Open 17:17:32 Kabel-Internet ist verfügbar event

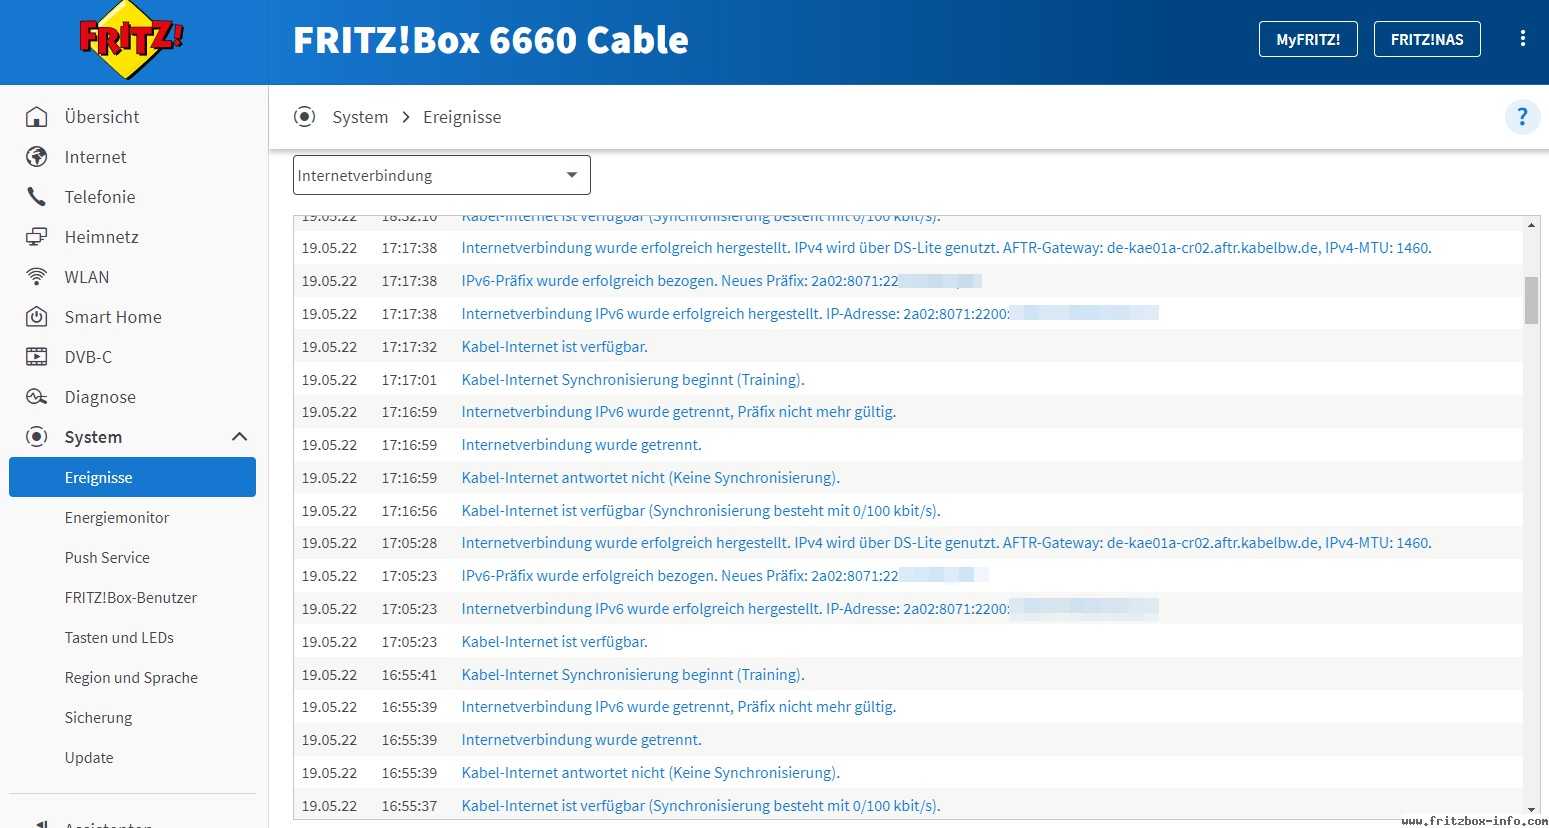click(x=554, y=347)
